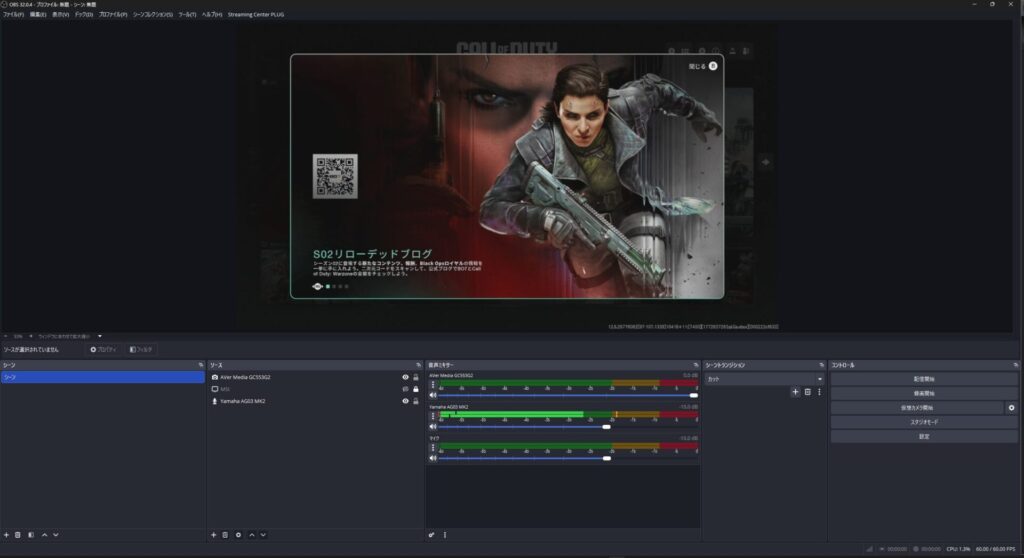Click the スタジオモード studio mode button

[924, 422]
